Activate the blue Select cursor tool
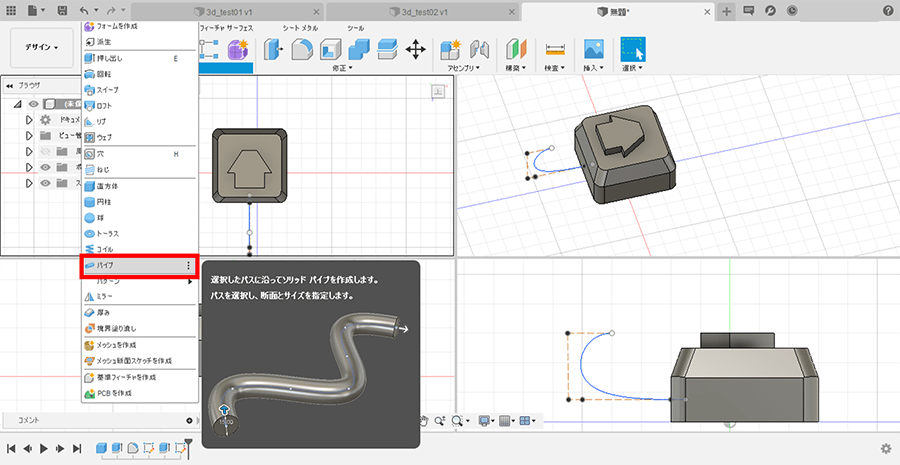900x465 pixels. coord(632,49)
